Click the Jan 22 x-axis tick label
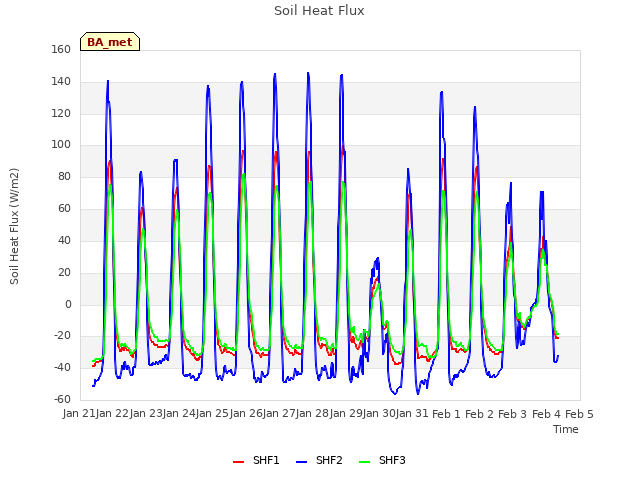The width and height of the screenshot is (640, 480). pyautogui.click(x=112, y=414)
